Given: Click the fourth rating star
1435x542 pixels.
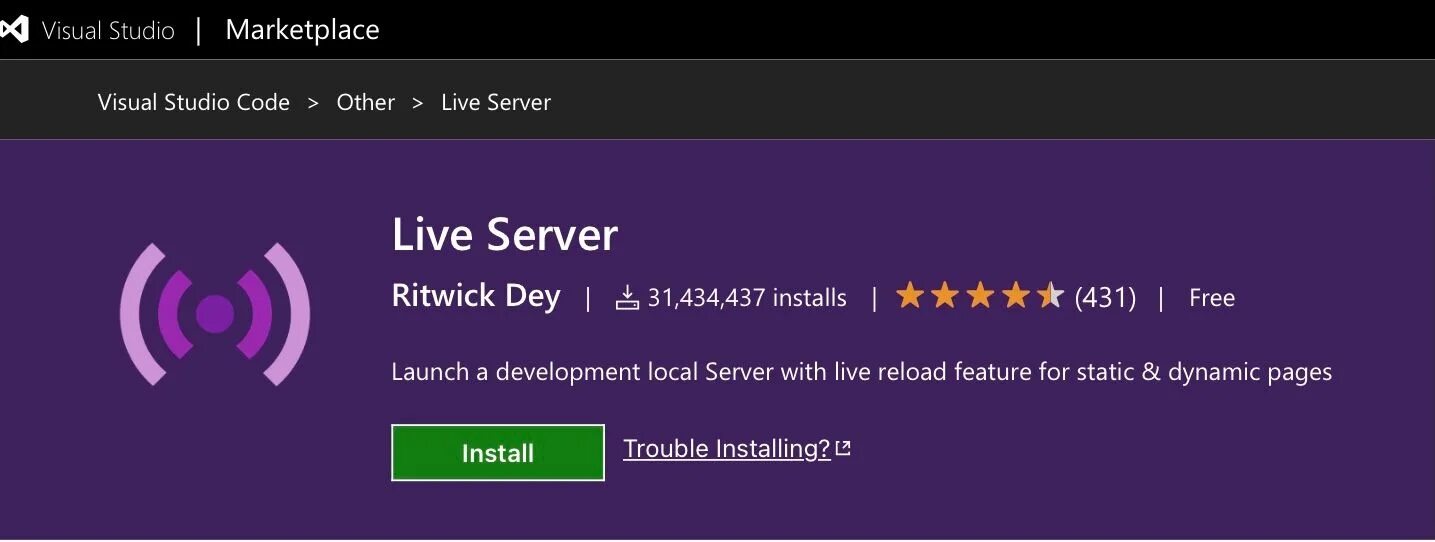Looking at the screenshot, I should point(1015,296).
